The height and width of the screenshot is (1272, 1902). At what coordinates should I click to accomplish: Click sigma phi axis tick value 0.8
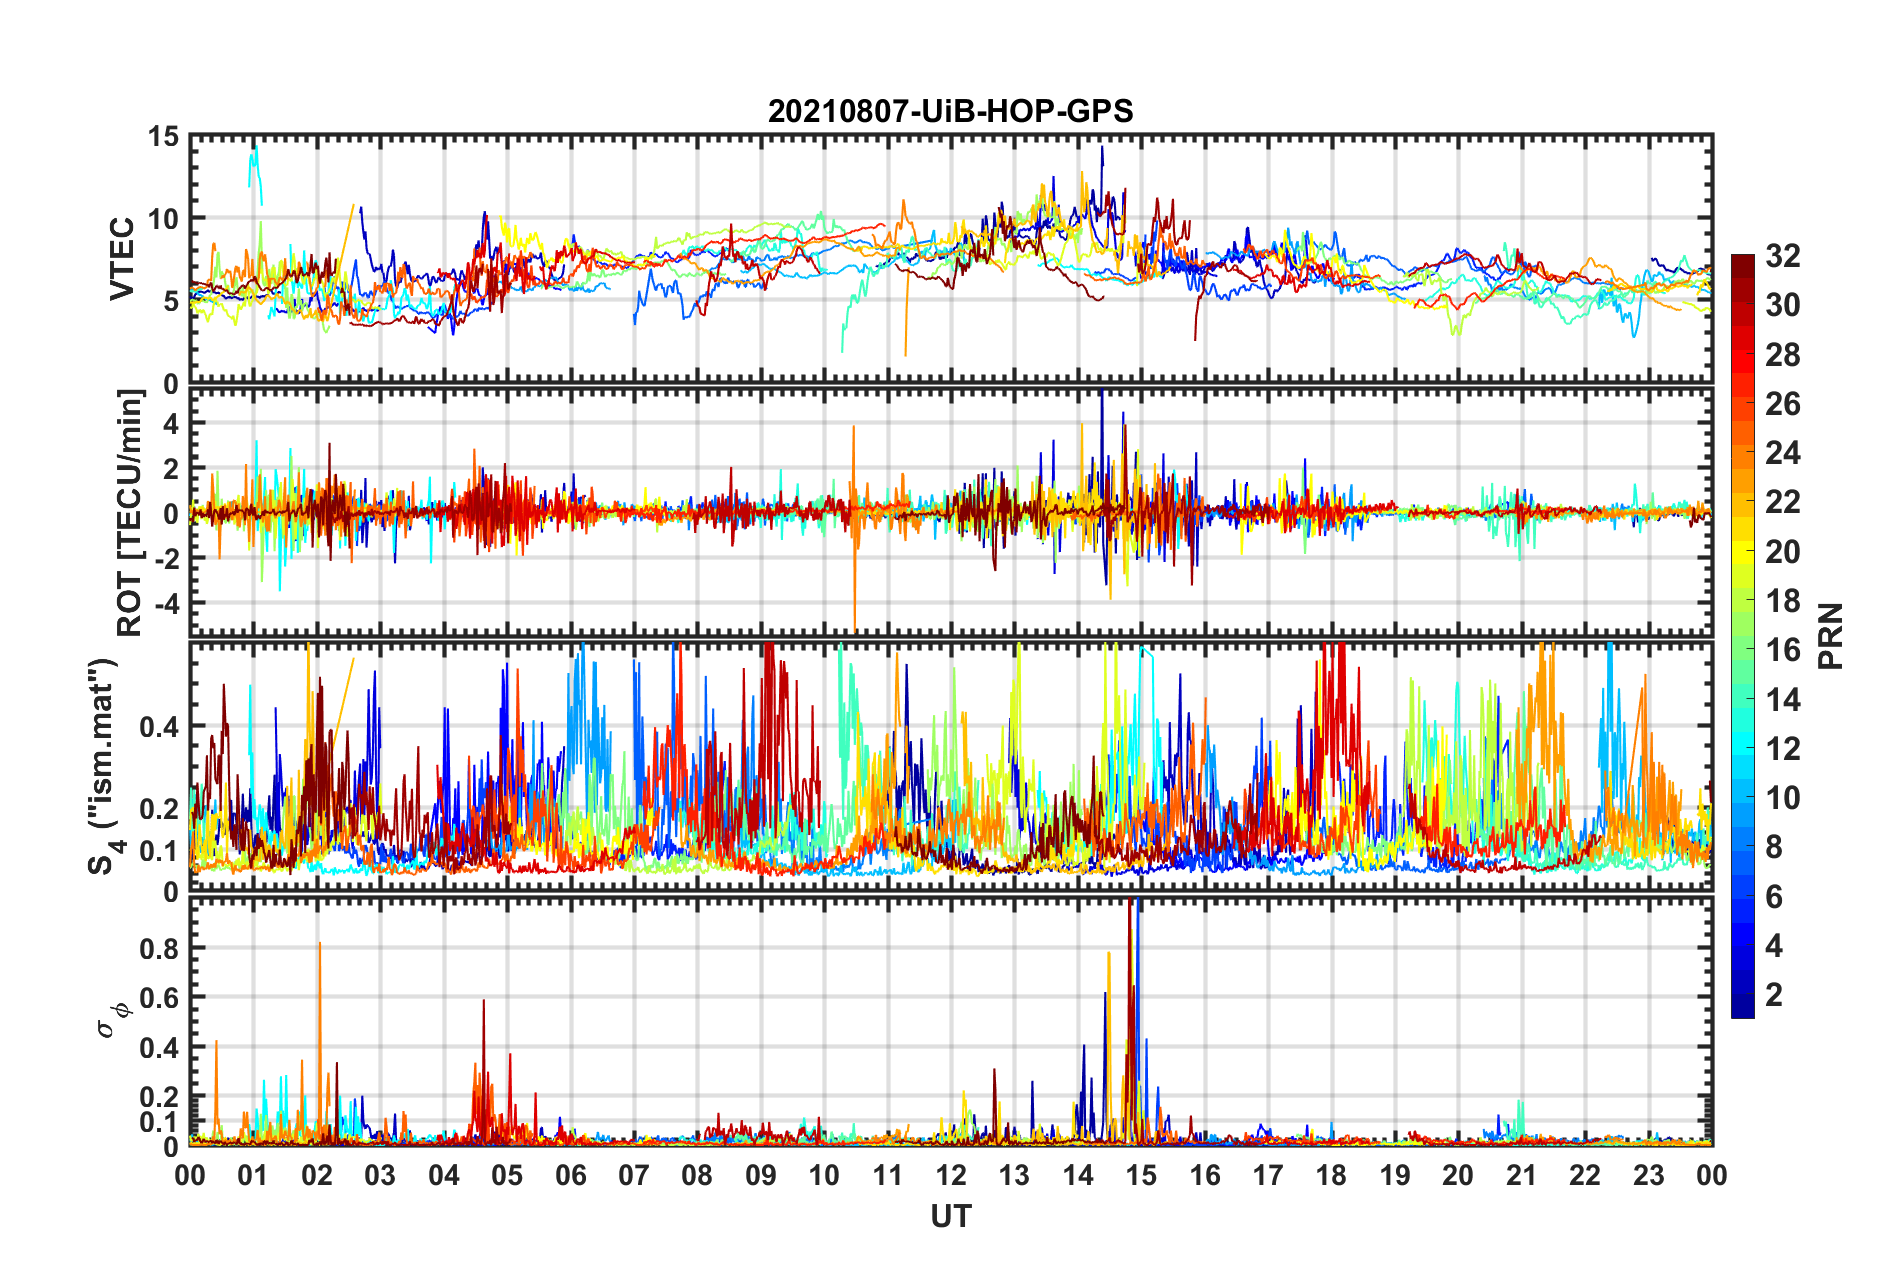point(160,948)
